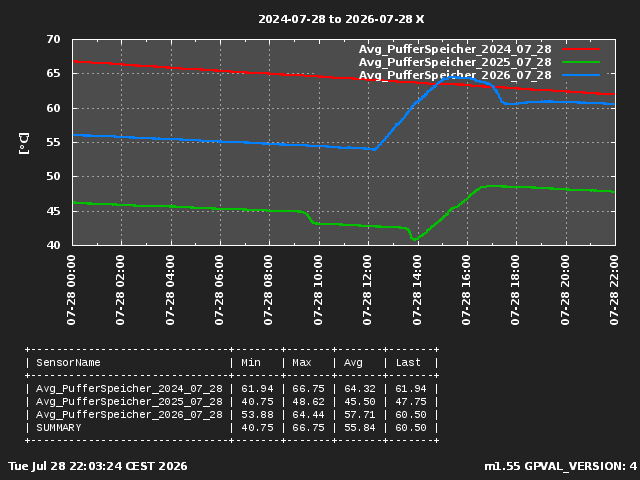
Task: Click x-axis tick 07-28 06:00
Action: [x=219, y=290]
